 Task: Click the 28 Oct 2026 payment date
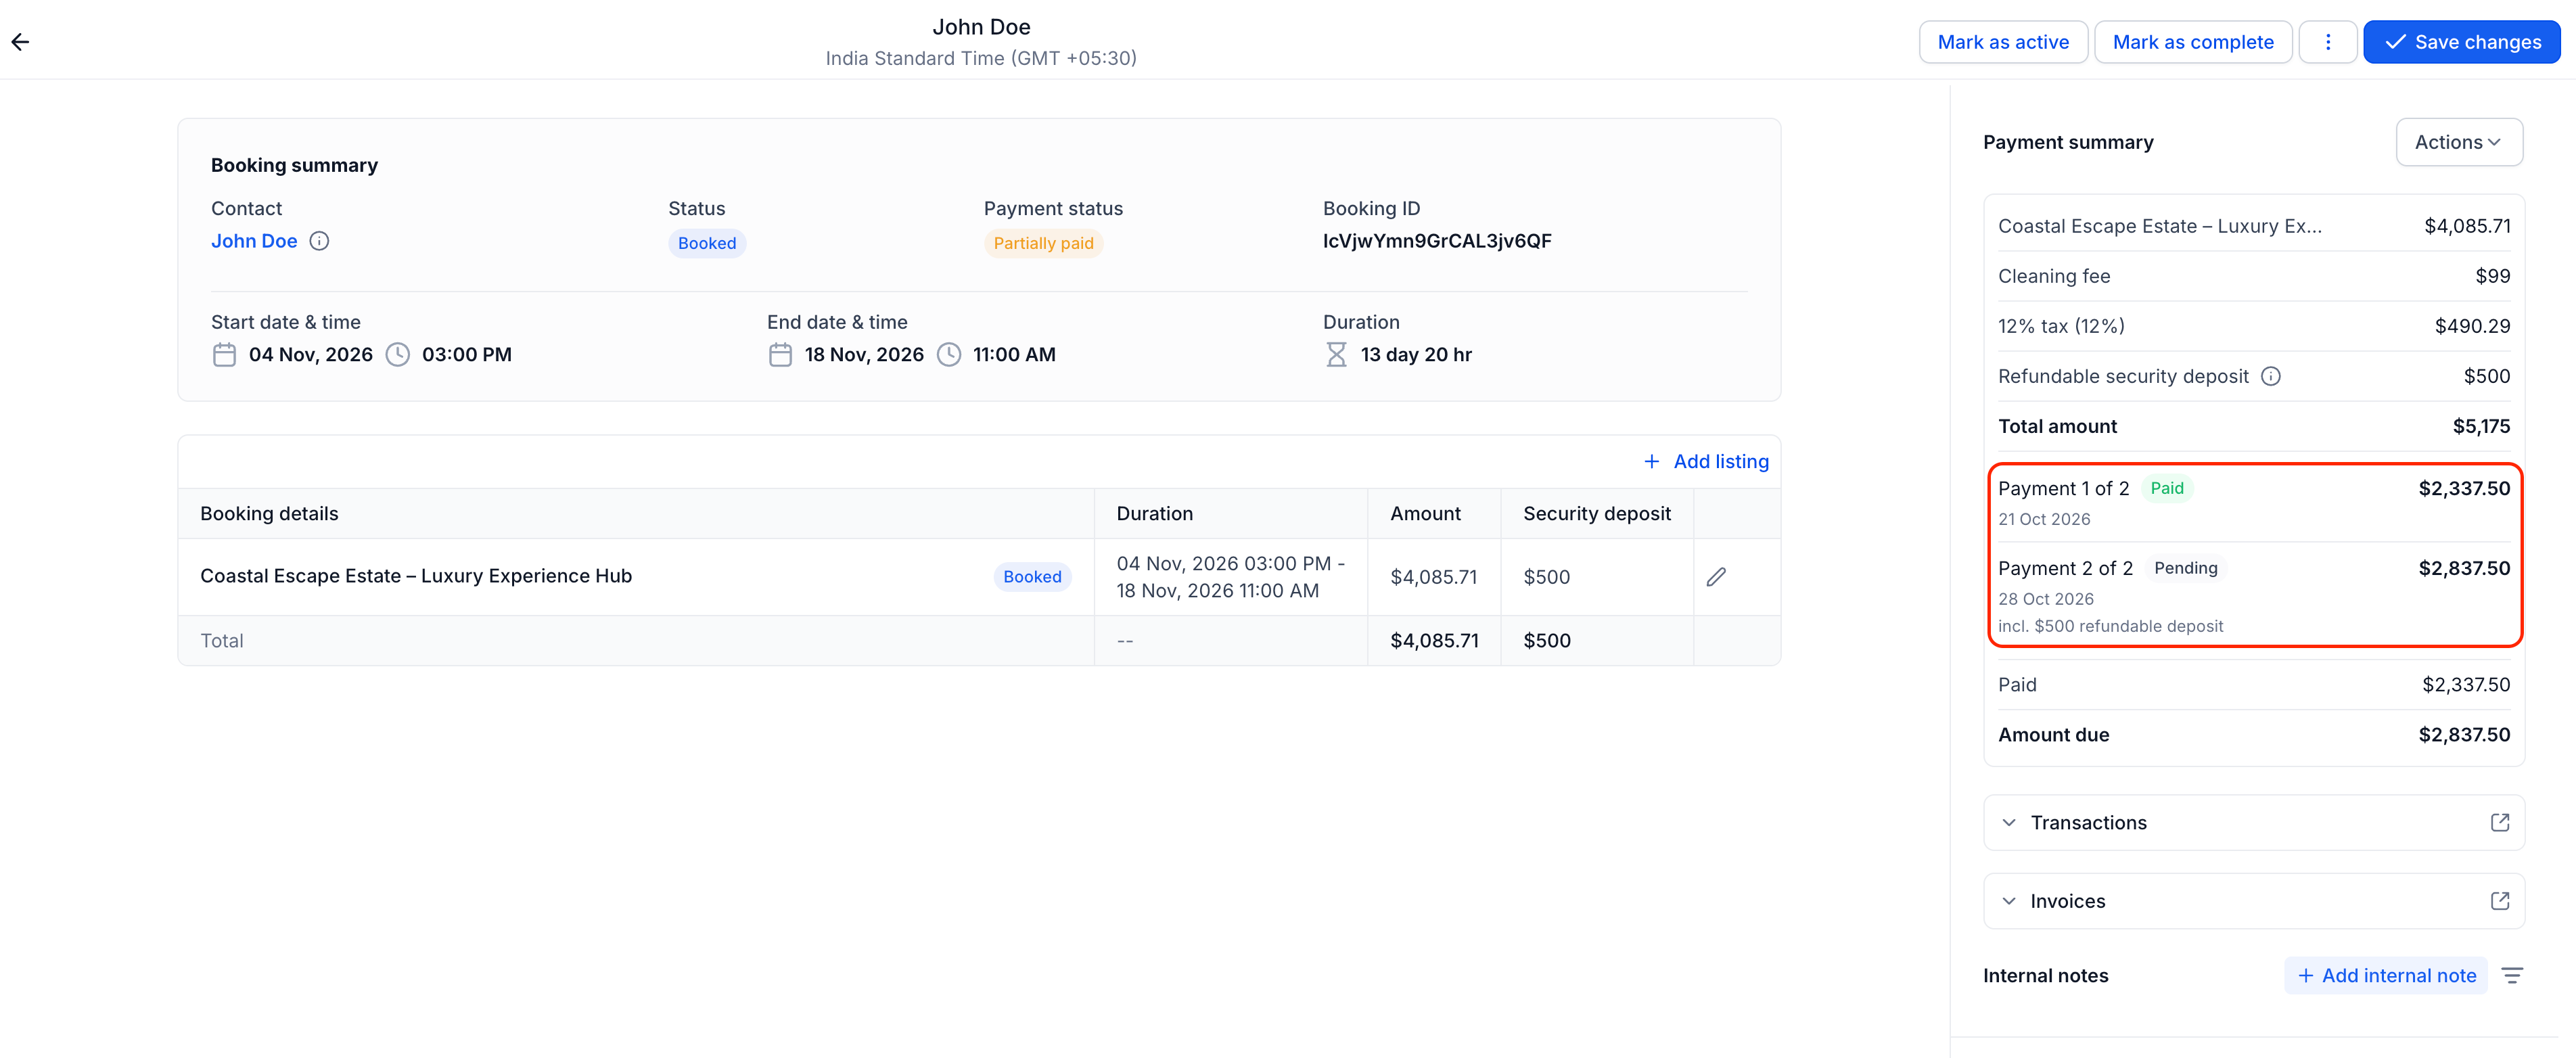(x=2046, y=599)
